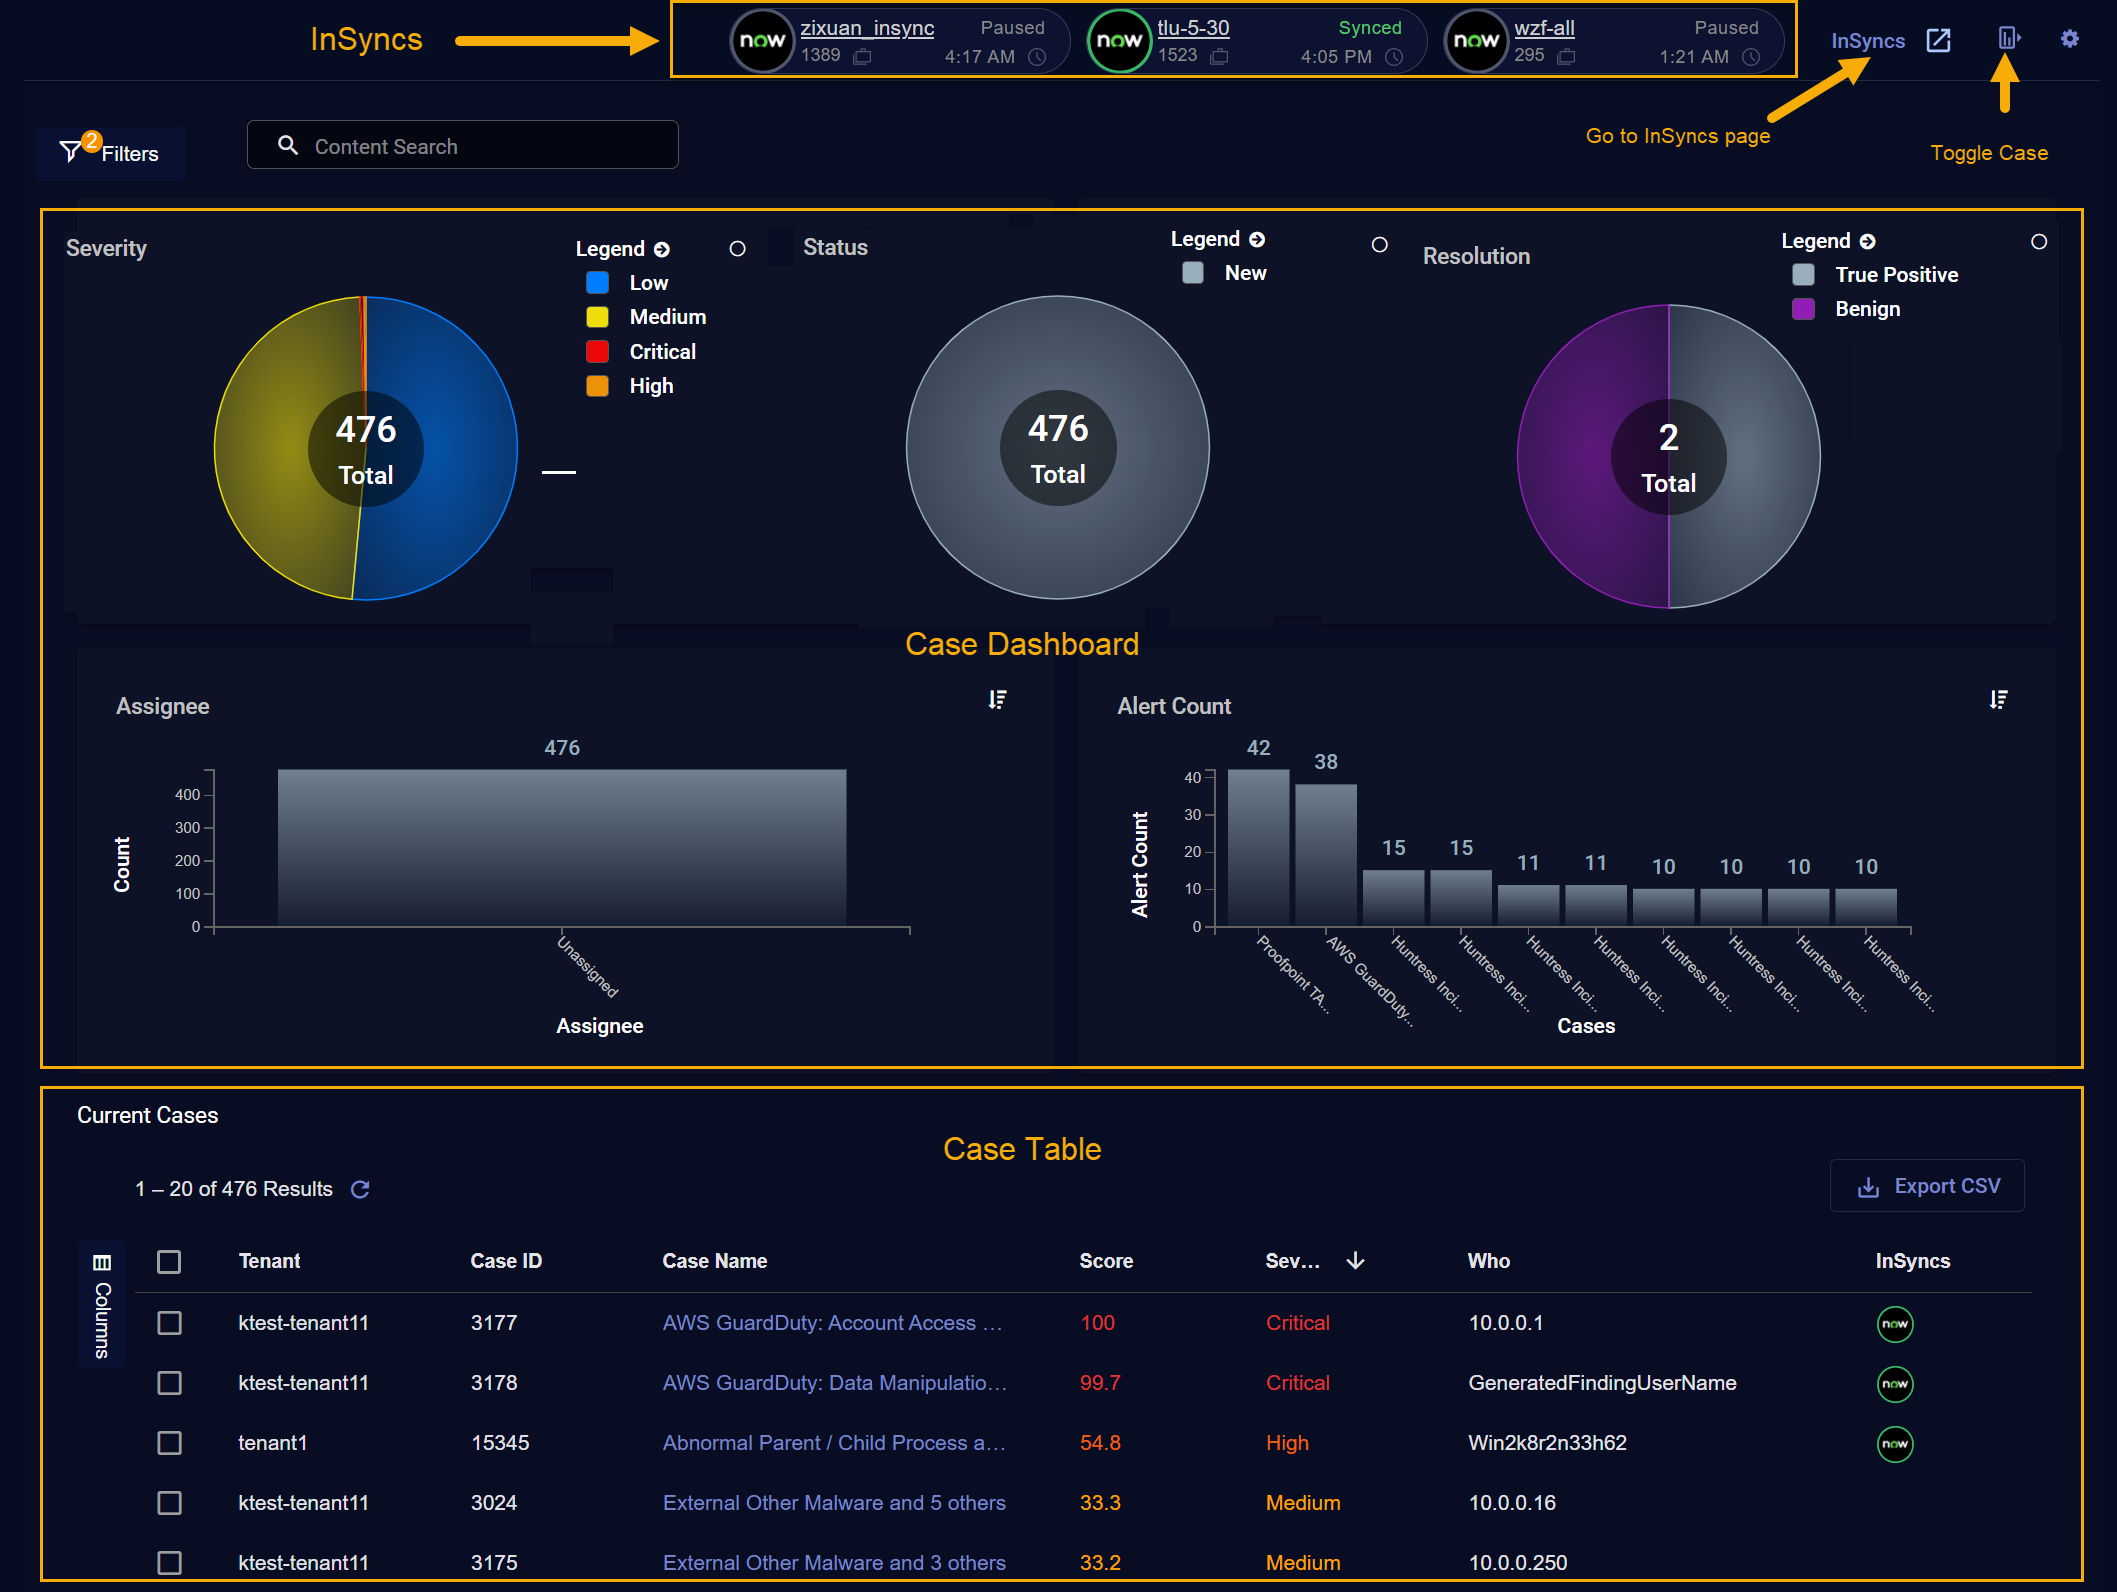The width and height of the screenshot is (2117, 1592).
Task: Click zixuan_insync ServiceNow logo icon
Action: pos(762,41)
